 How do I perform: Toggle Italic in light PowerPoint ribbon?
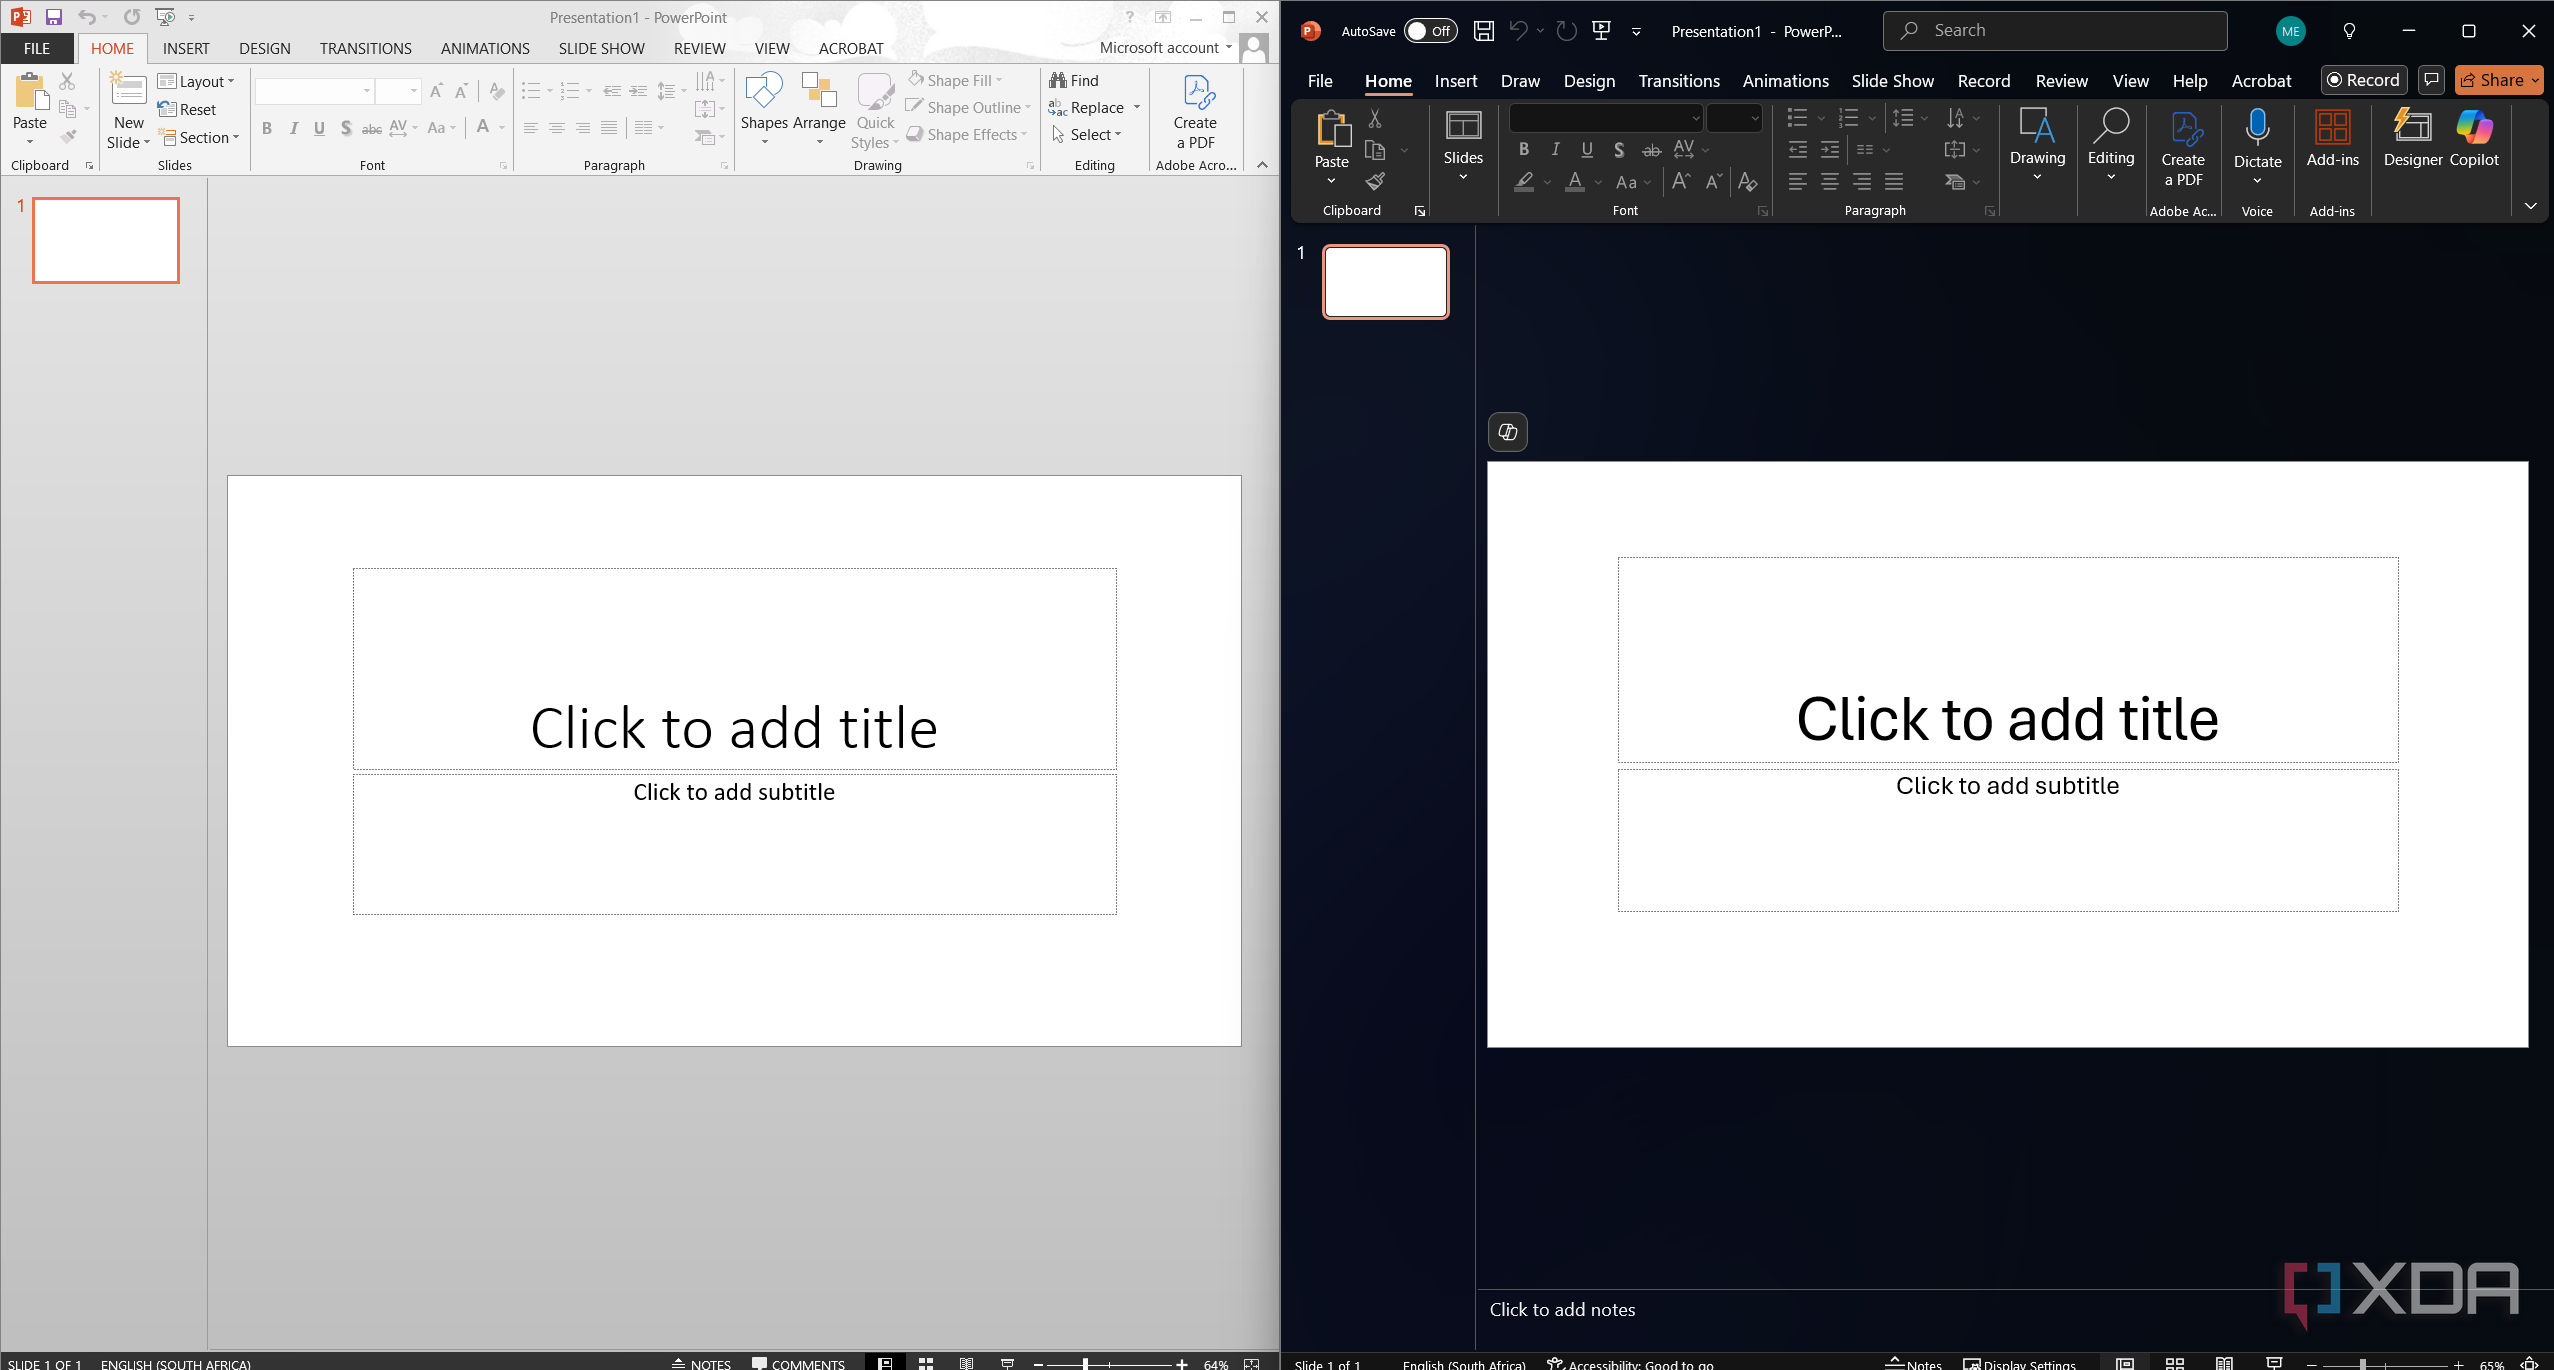293,128
